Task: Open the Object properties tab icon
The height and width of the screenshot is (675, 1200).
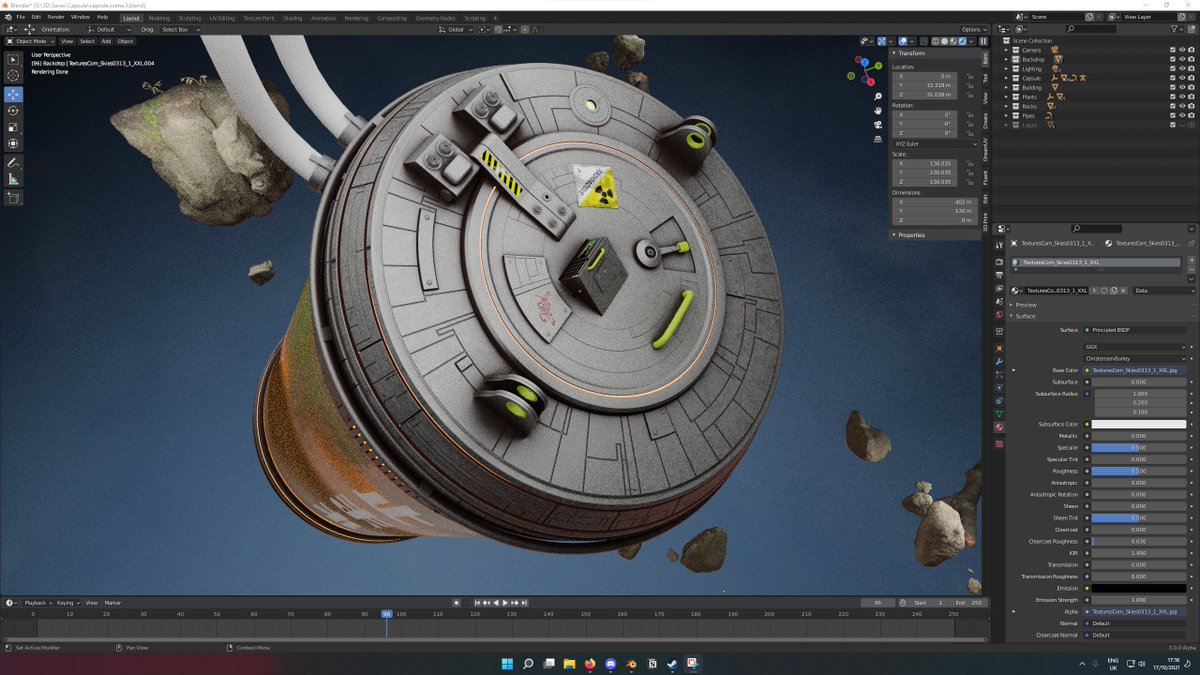Action: 998,347
